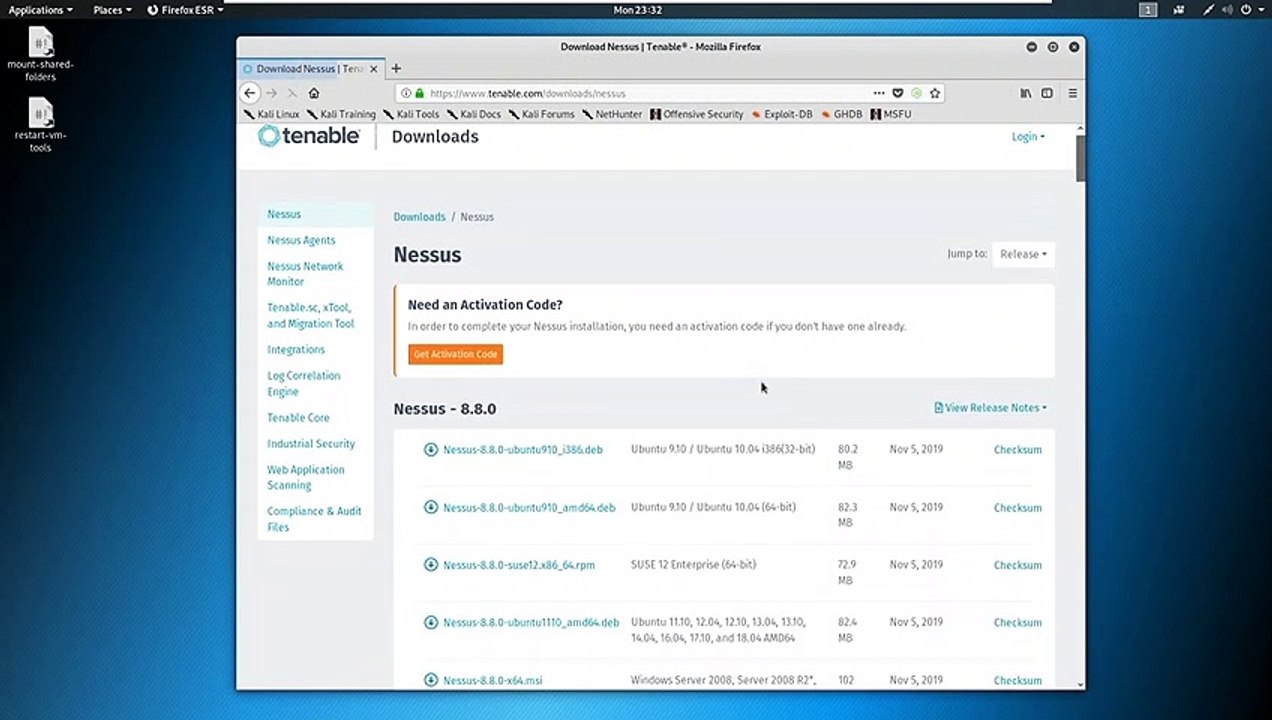Viewport: 1272px width, 720px height.
Task: Click download icon for Nessus-8.8.0-ubuntu910_amd64.deb
Action: click(x=431, y=507)
